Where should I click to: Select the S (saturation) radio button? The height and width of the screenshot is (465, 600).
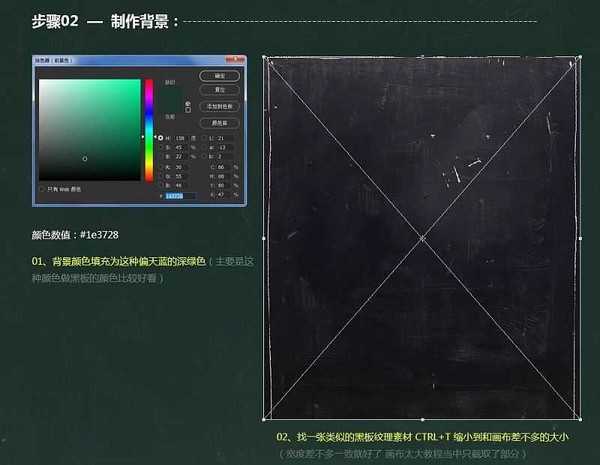161,146
